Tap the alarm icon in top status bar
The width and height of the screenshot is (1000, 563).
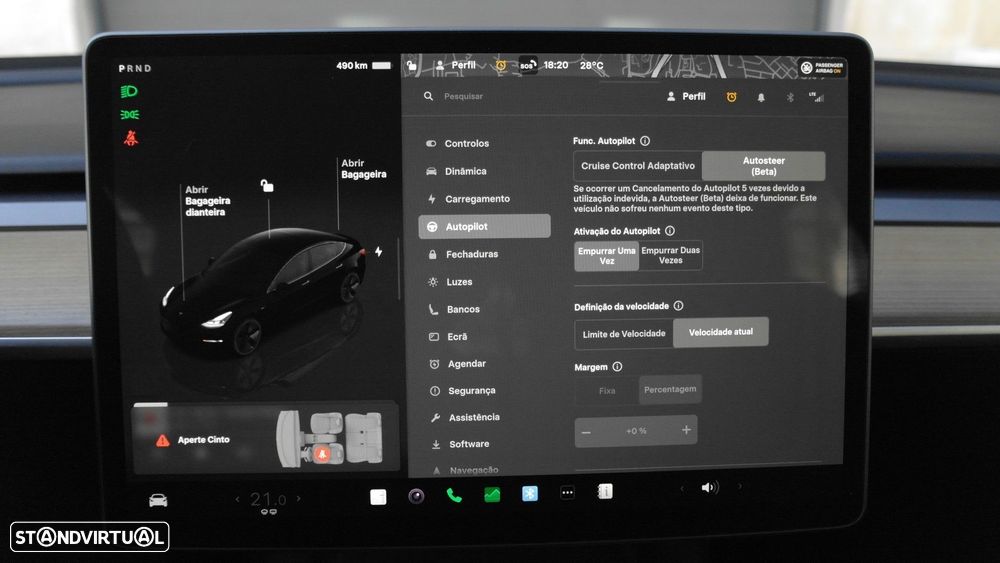tap(501, 65)
